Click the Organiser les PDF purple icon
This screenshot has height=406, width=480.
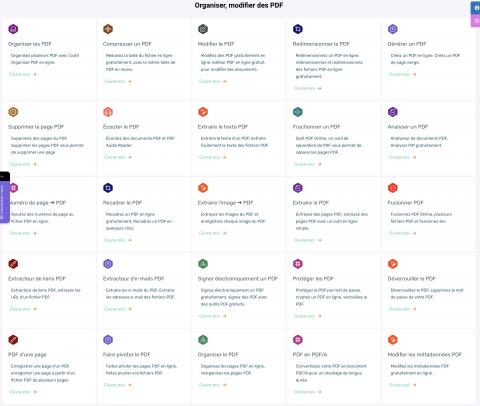tap(13, 29)
